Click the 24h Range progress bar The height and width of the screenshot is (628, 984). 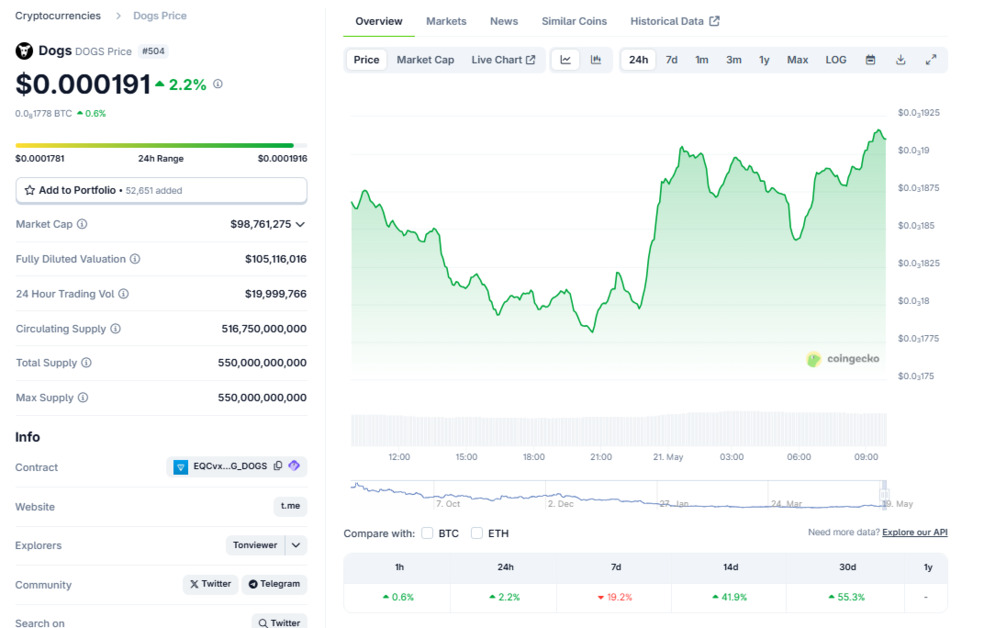coord(161,146)
